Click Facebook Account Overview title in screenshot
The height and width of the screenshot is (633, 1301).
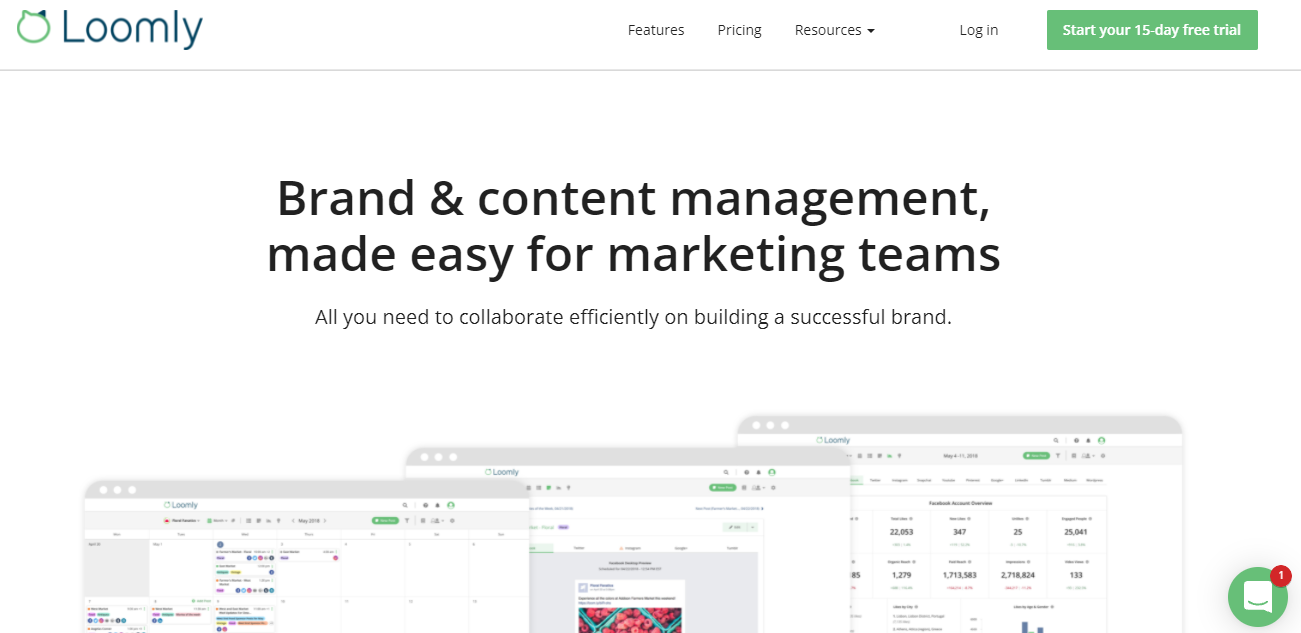click(960, 503)
